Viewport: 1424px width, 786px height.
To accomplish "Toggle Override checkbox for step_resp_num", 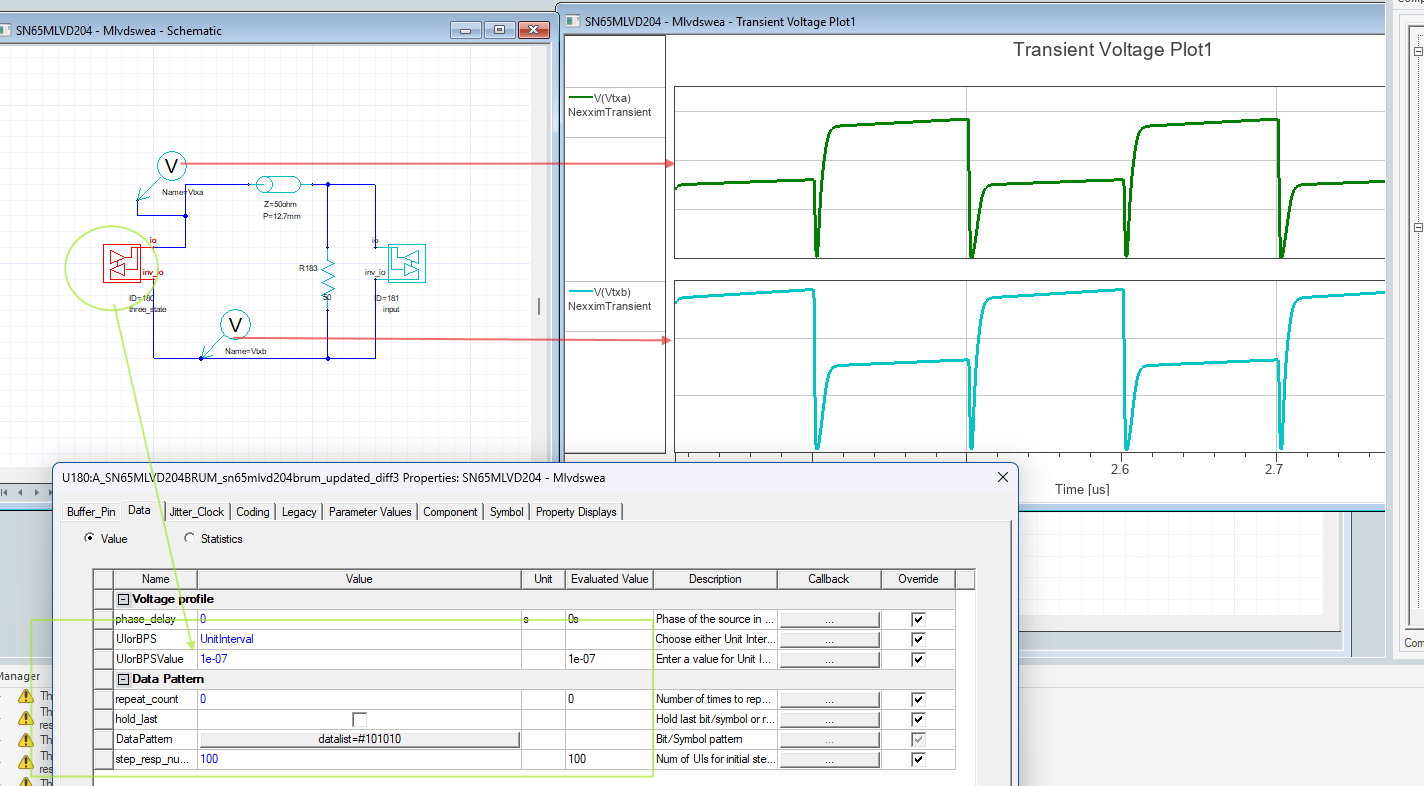I will tap(918, 759).
